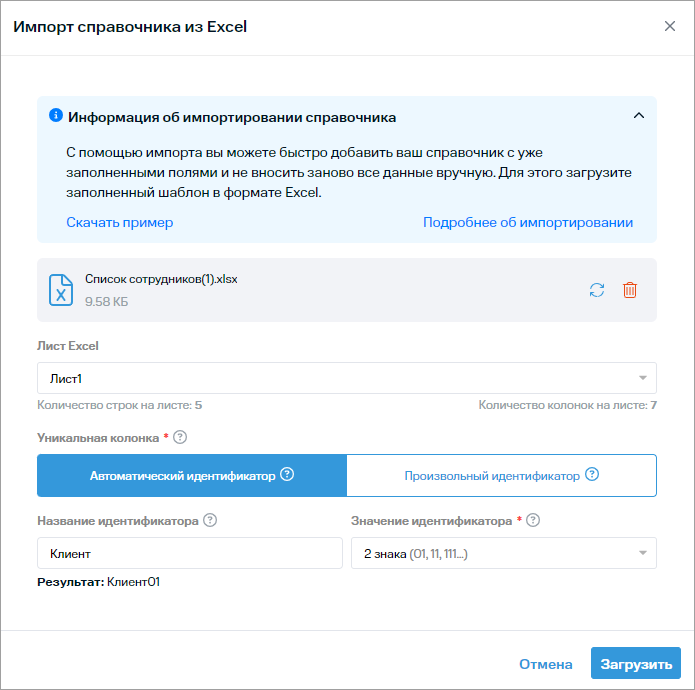Image resolution: width=695 pixels, height=690 pixels.
Task: Switch to Произвольный идентификатор option
Action: pos(490,476)
